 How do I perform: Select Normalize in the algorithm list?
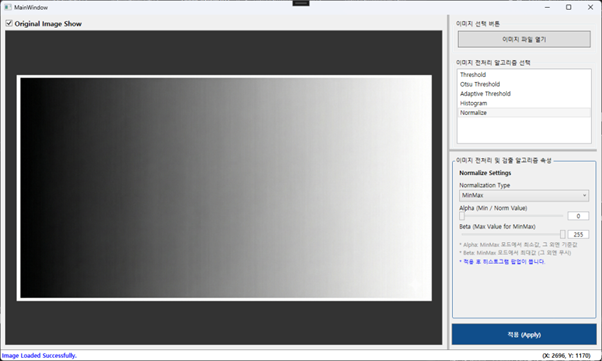point(524,113)
